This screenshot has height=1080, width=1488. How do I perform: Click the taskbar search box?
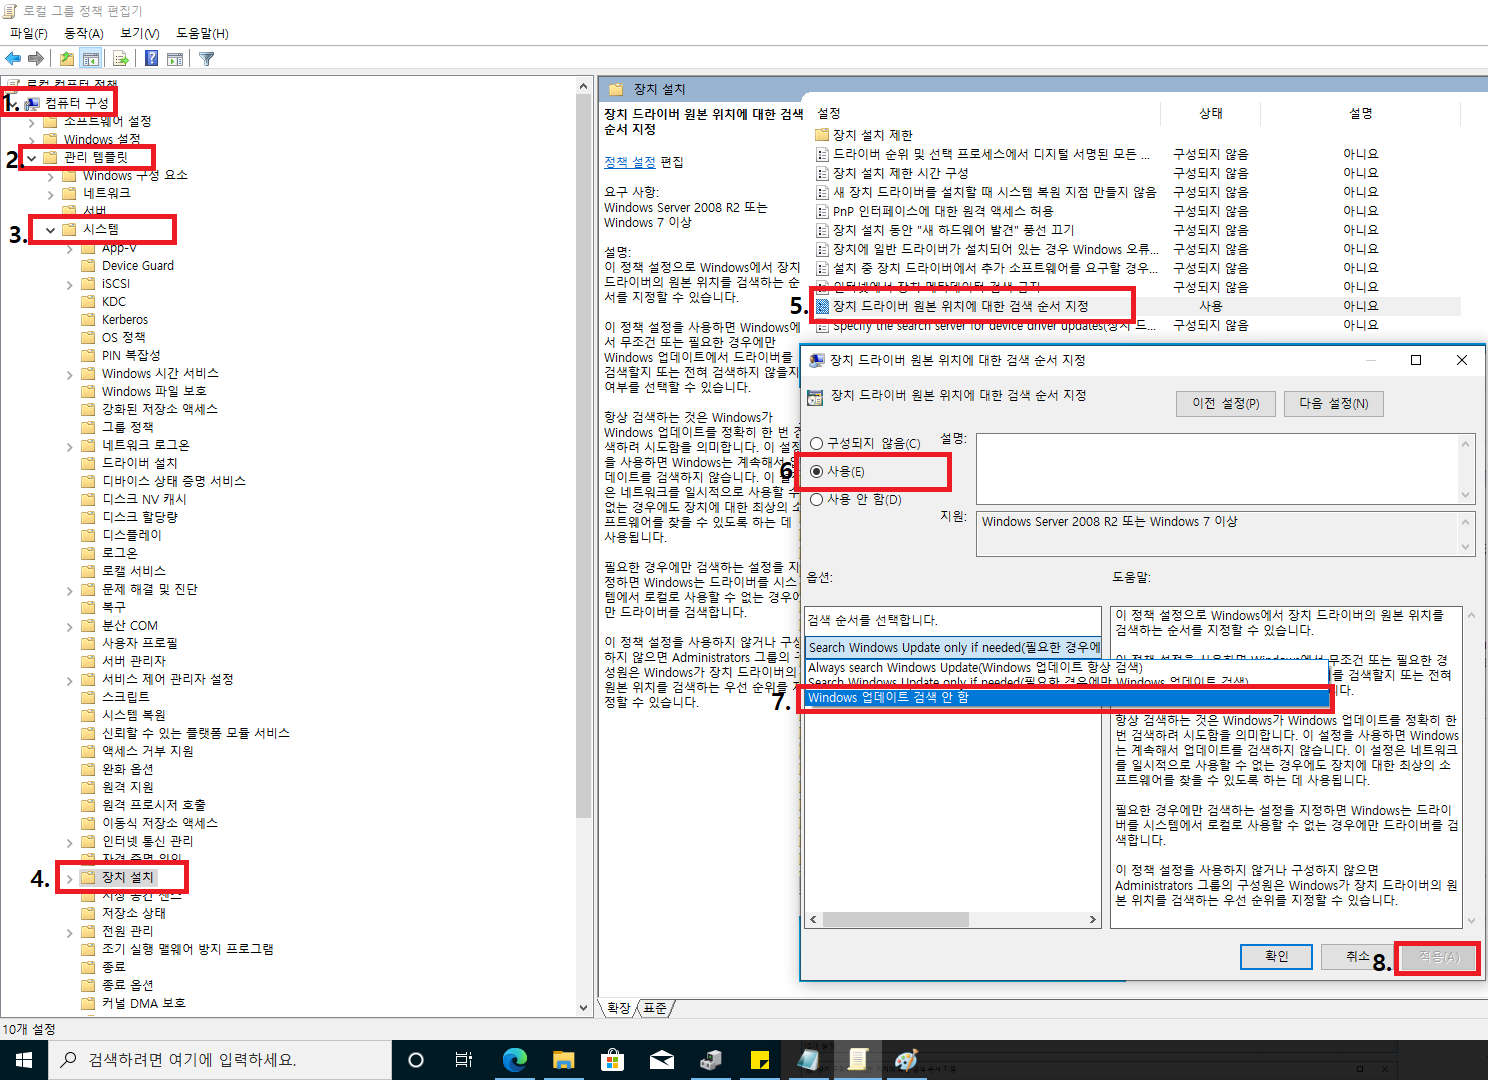pos(219,1060)
